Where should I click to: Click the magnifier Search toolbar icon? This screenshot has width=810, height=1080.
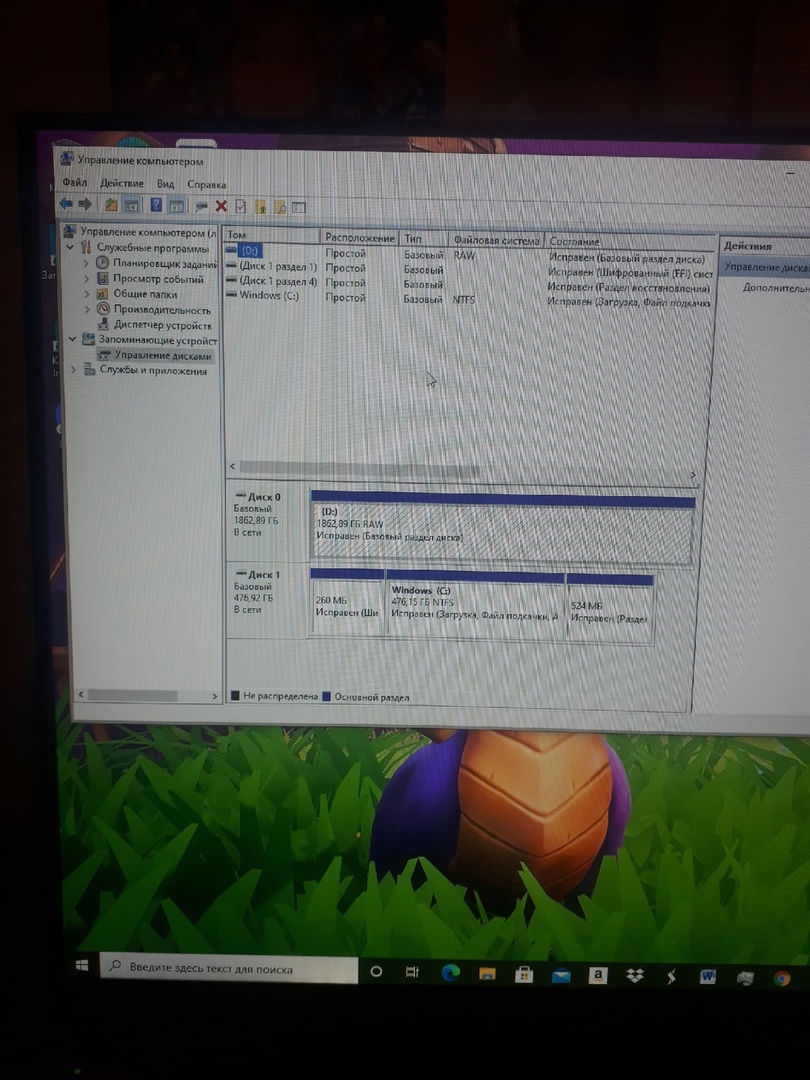[280, 207]
